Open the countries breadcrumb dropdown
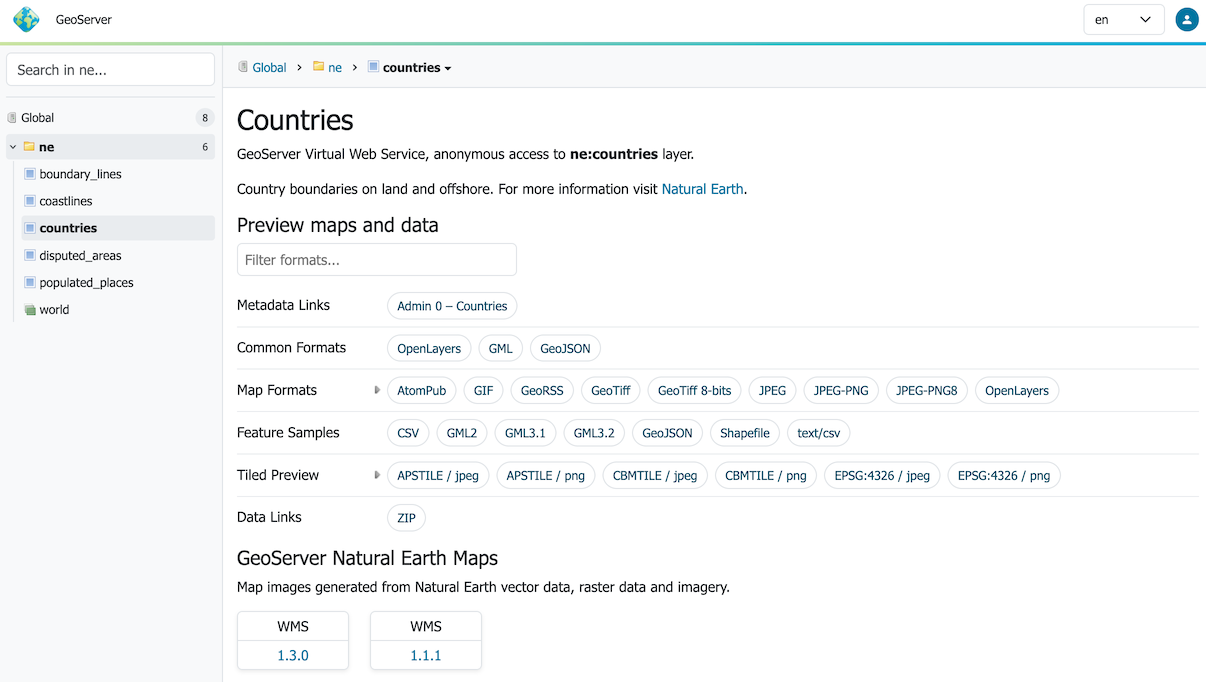1206x682 pixels. [x=448, y=68]
